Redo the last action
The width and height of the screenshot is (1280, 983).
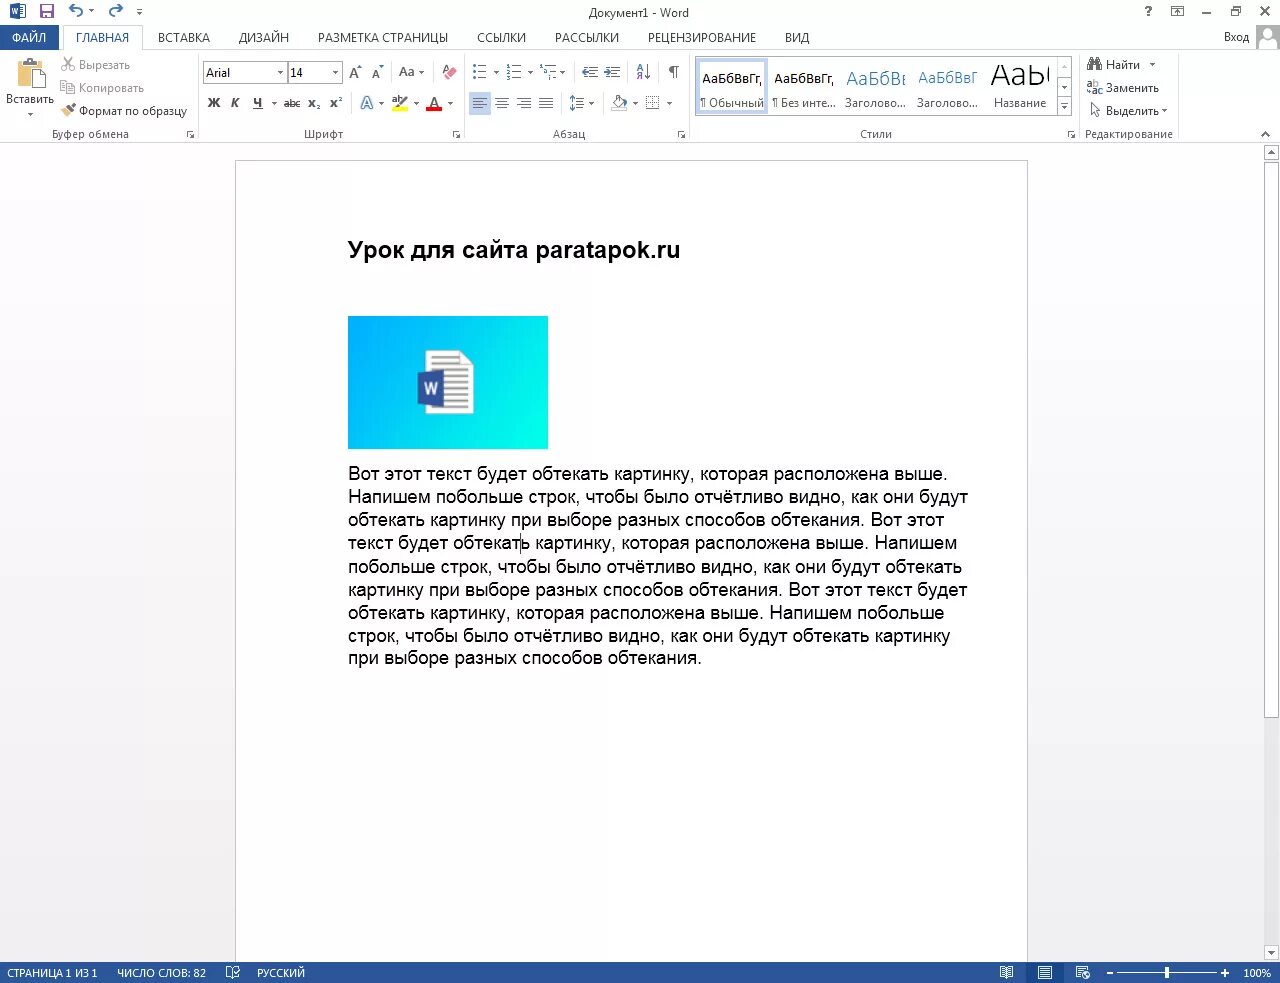tap(116, 11)
